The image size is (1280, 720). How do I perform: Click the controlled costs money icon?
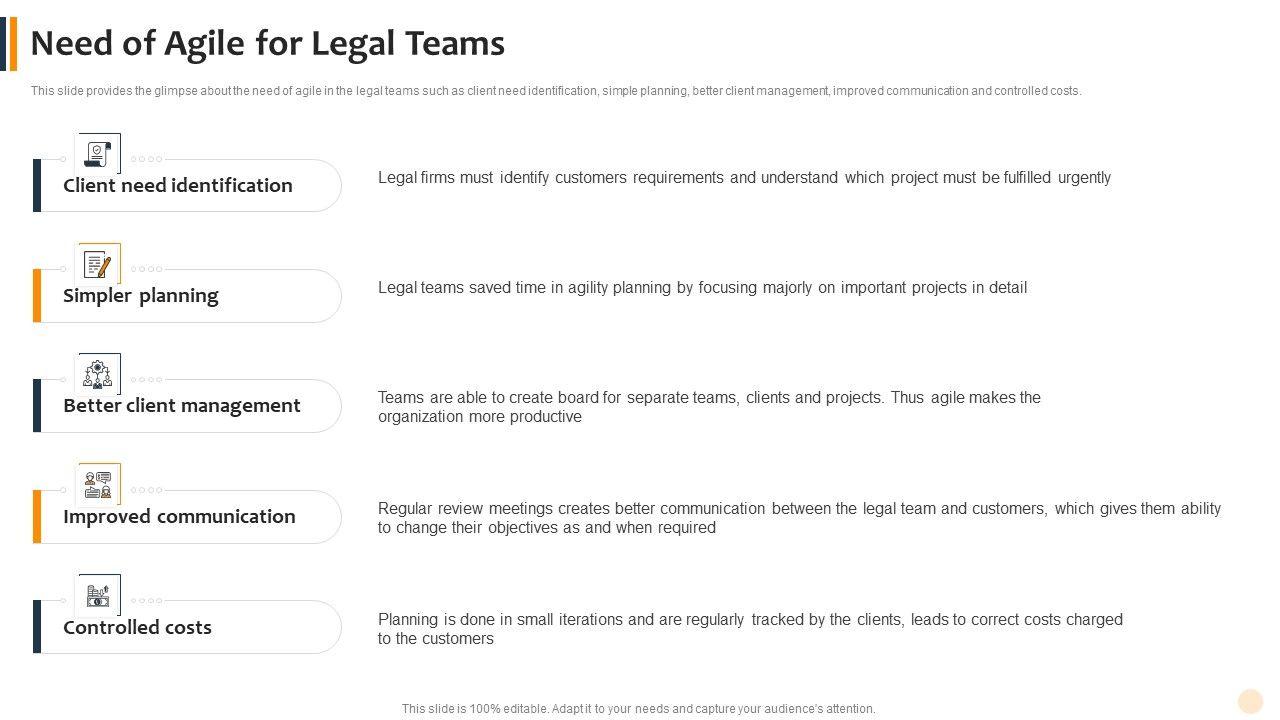[x=98, y=595]
